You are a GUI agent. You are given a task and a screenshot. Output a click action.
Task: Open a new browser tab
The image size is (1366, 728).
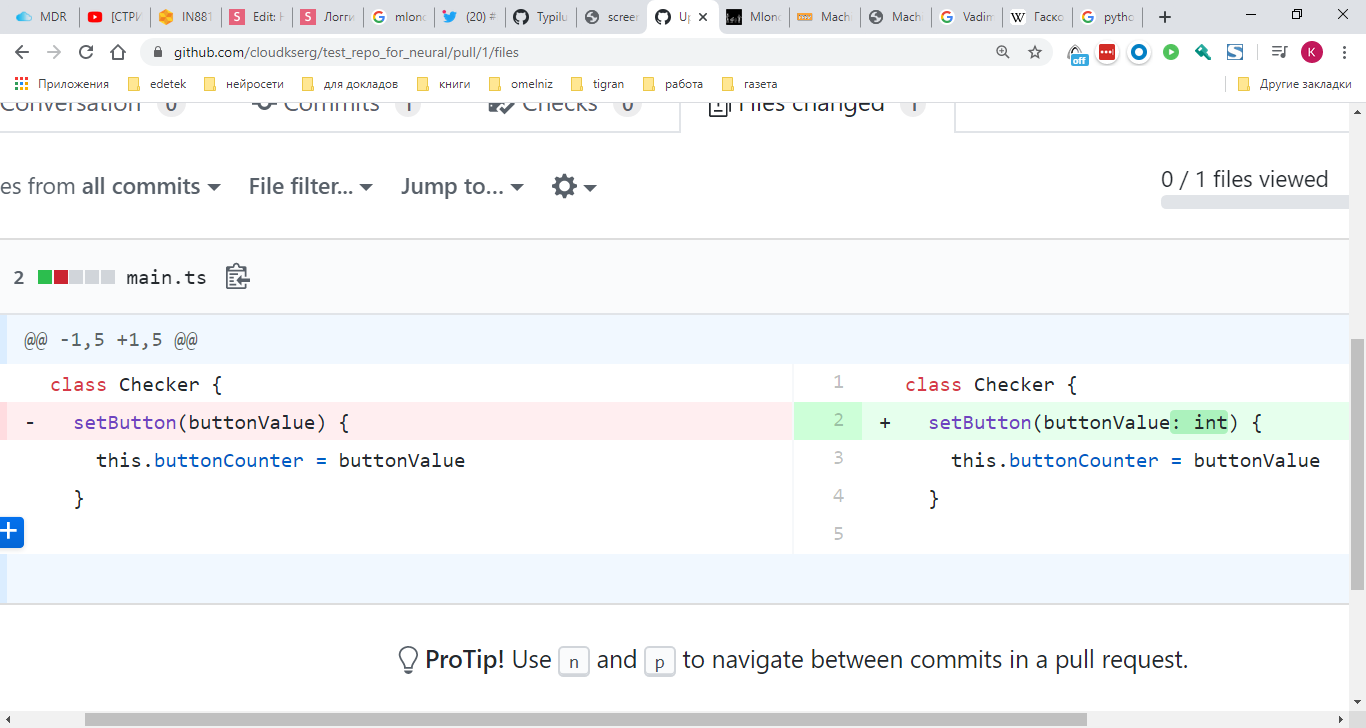(1165, 16)
